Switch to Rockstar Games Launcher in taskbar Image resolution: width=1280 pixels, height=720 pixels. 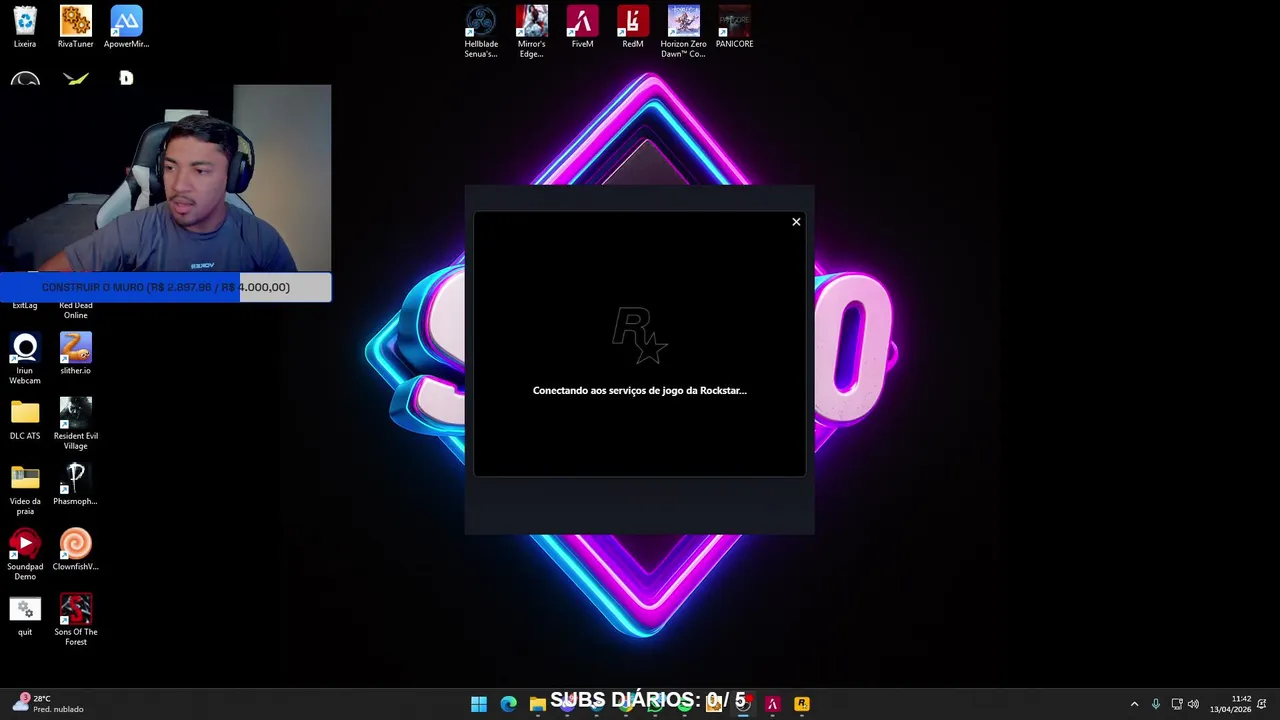(x=801, y=704)
